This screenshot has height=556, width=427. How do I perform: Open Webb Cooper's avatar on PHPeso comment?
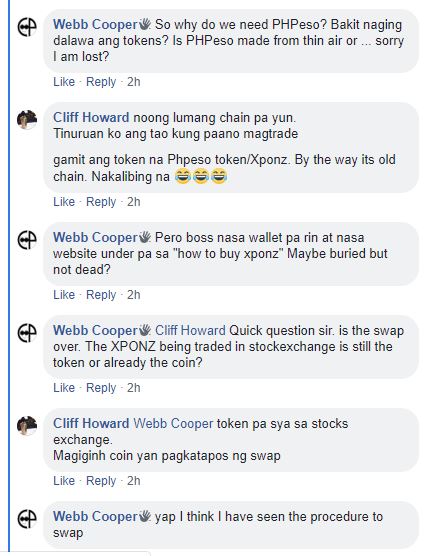(27, 27)
